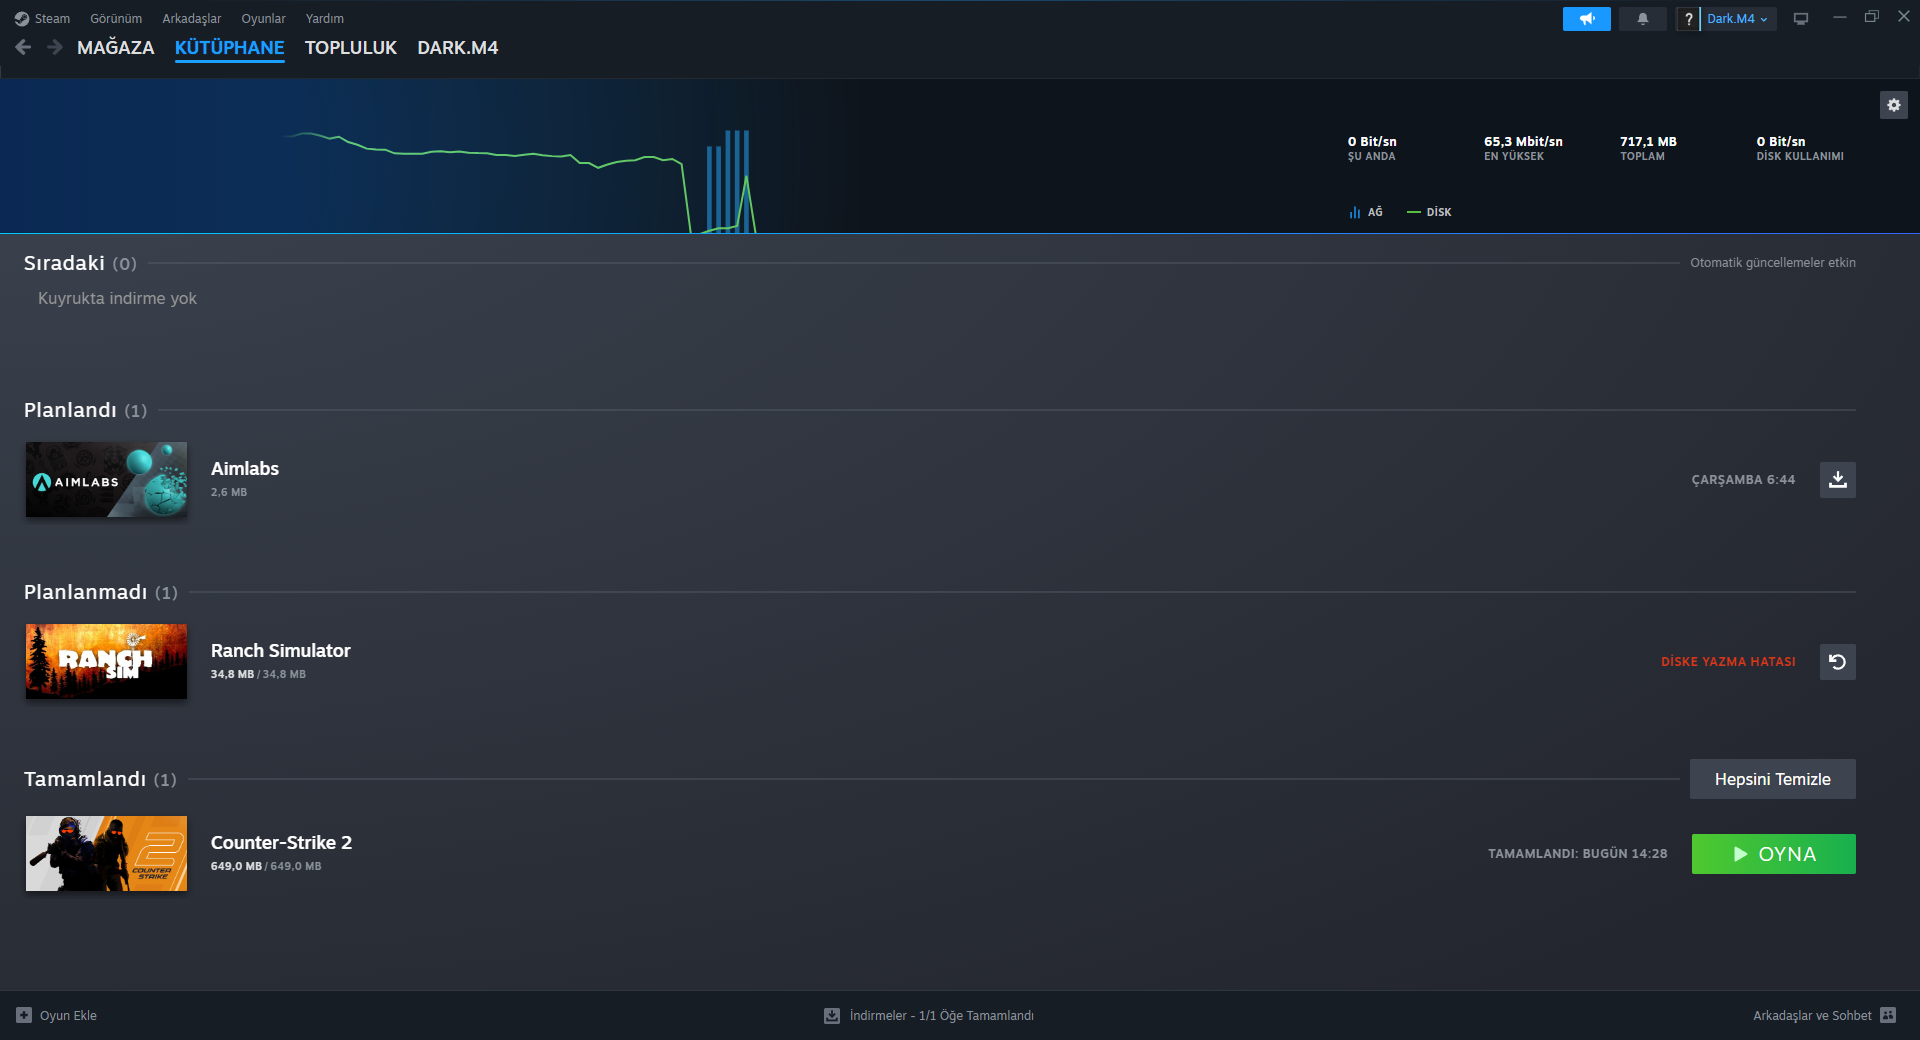Click the Steam logo icon
The image size is (1920, 1040).
pyautogui.click(x=22, y=19)
